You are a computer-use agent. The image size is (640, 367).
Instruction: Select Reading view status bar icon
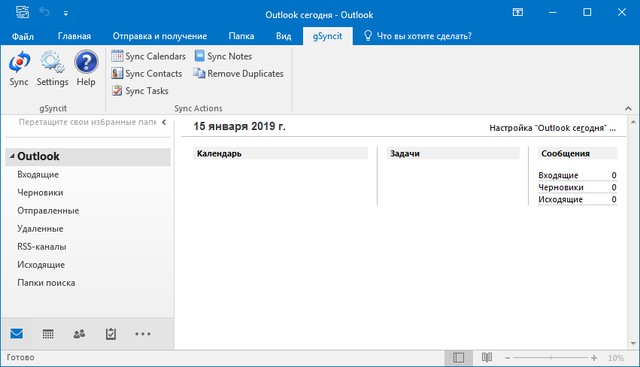coord(487,358)
